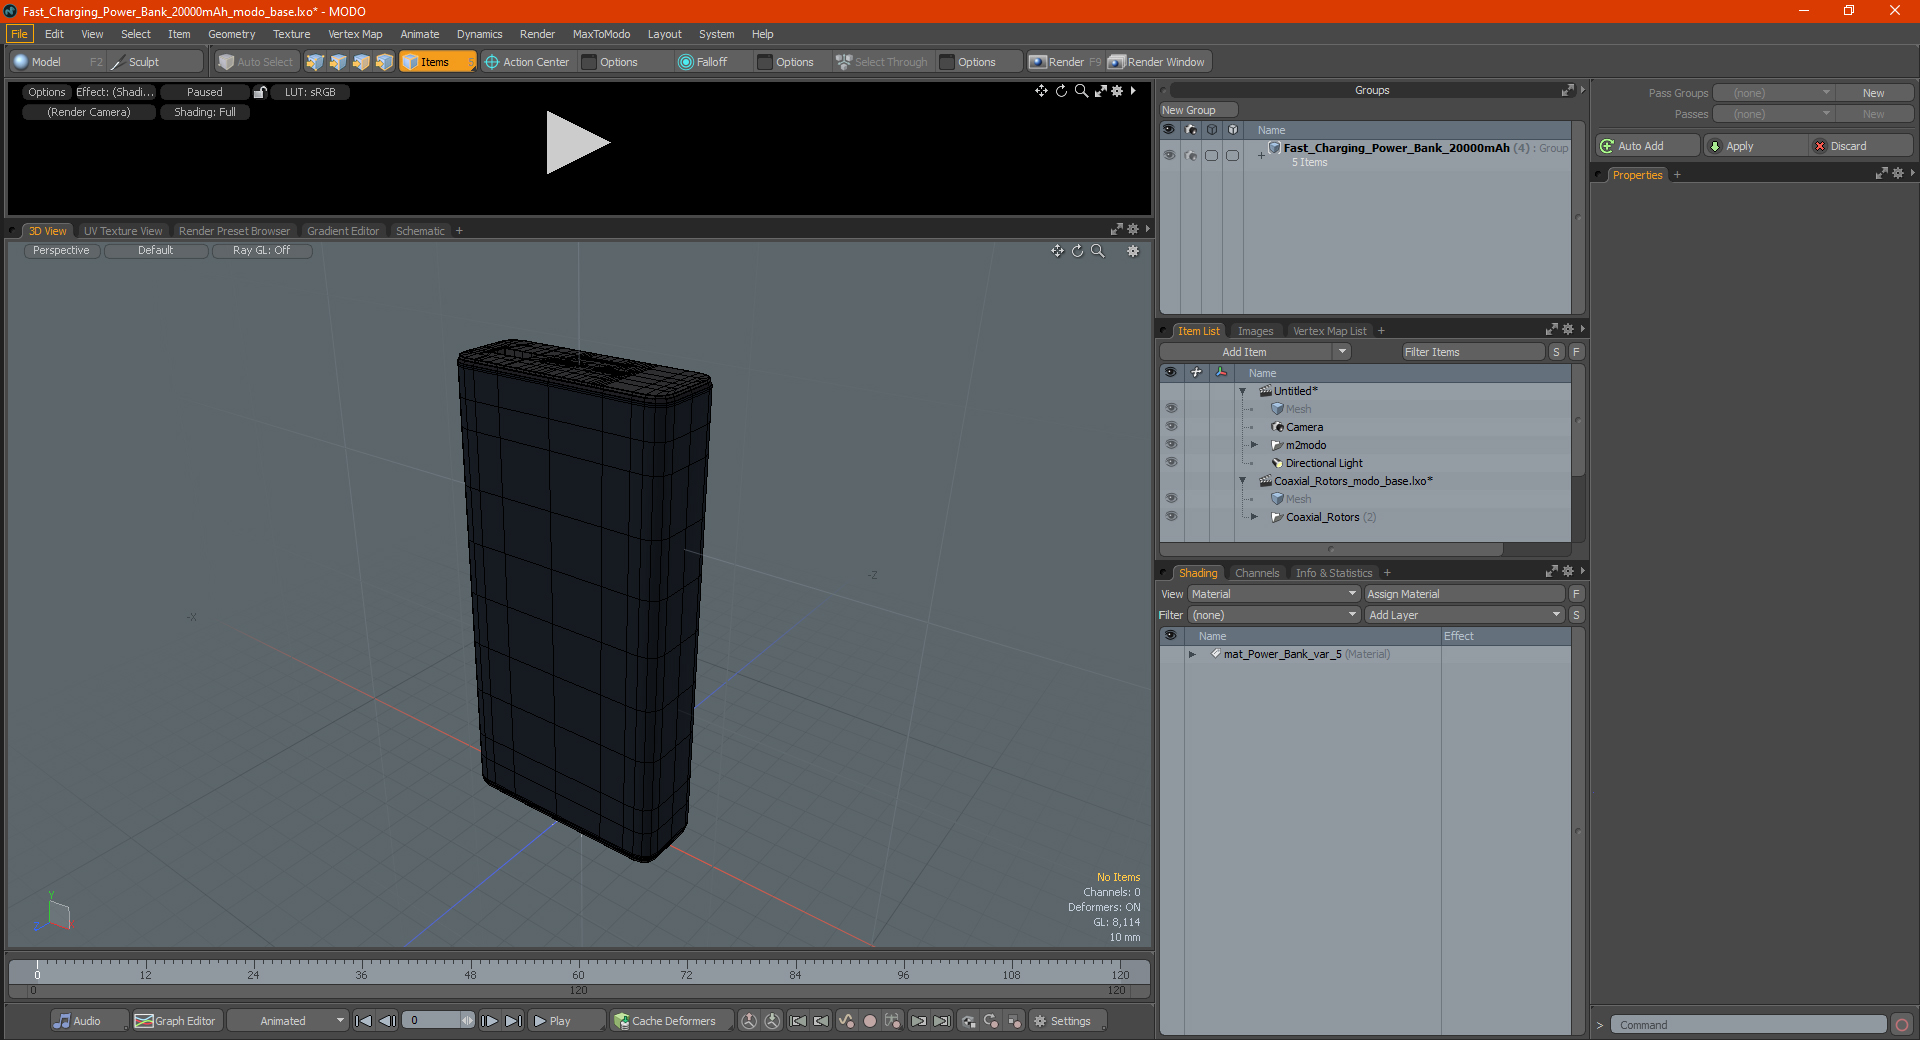Step back one frame
The width and height of the screenshot is (1920, 1040).
coord(388,1021)
